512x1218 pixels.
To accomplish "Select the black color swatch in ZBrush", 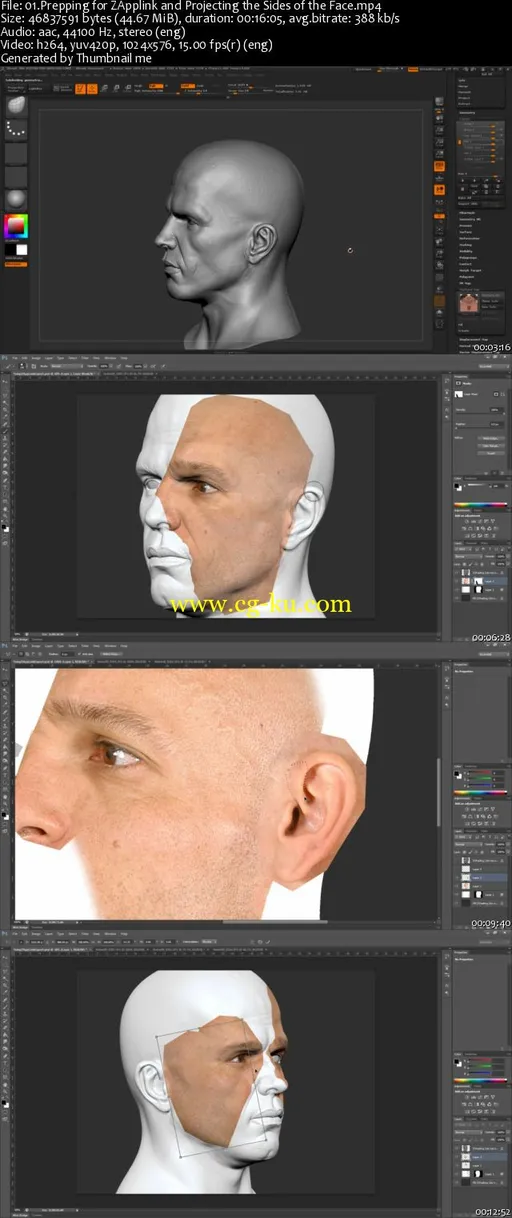I will (x=10, y=249).
